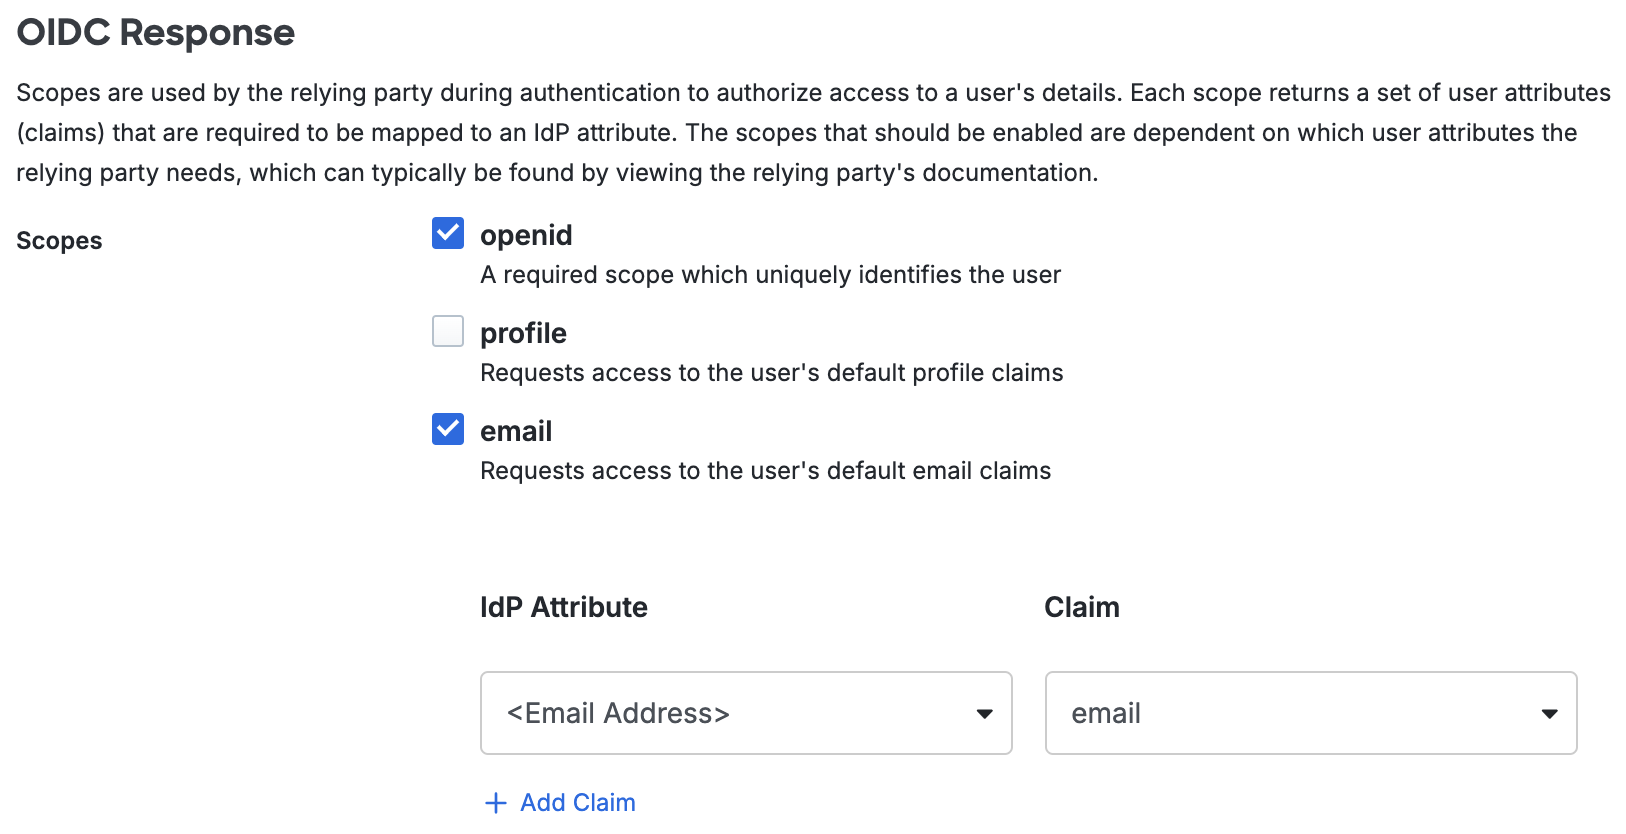
Task: Click the email scope label
Action: (x=516, y=431)
